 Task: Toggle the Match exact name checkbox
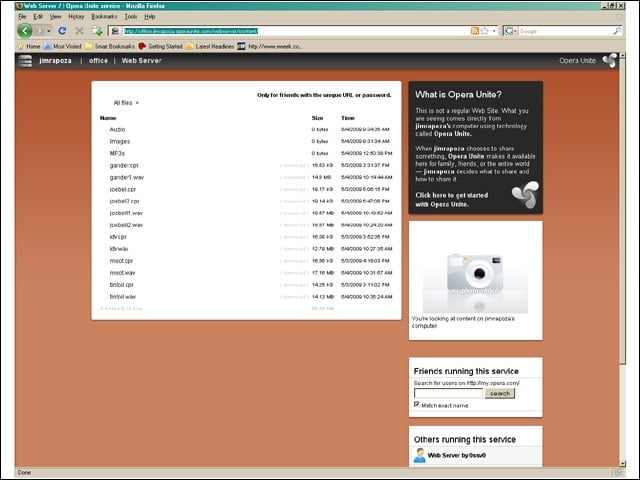click(417, 404)
